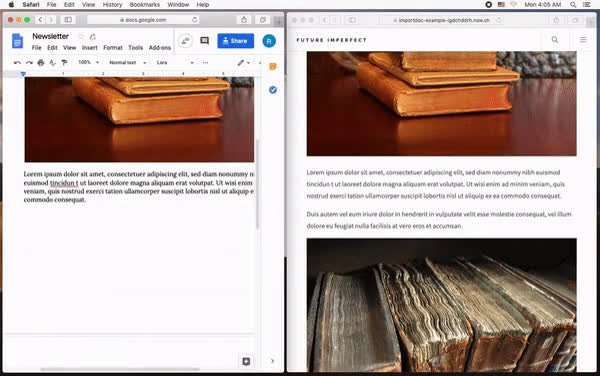
Task: Open the Tasks side panel icon
Action: pos(273,90)
